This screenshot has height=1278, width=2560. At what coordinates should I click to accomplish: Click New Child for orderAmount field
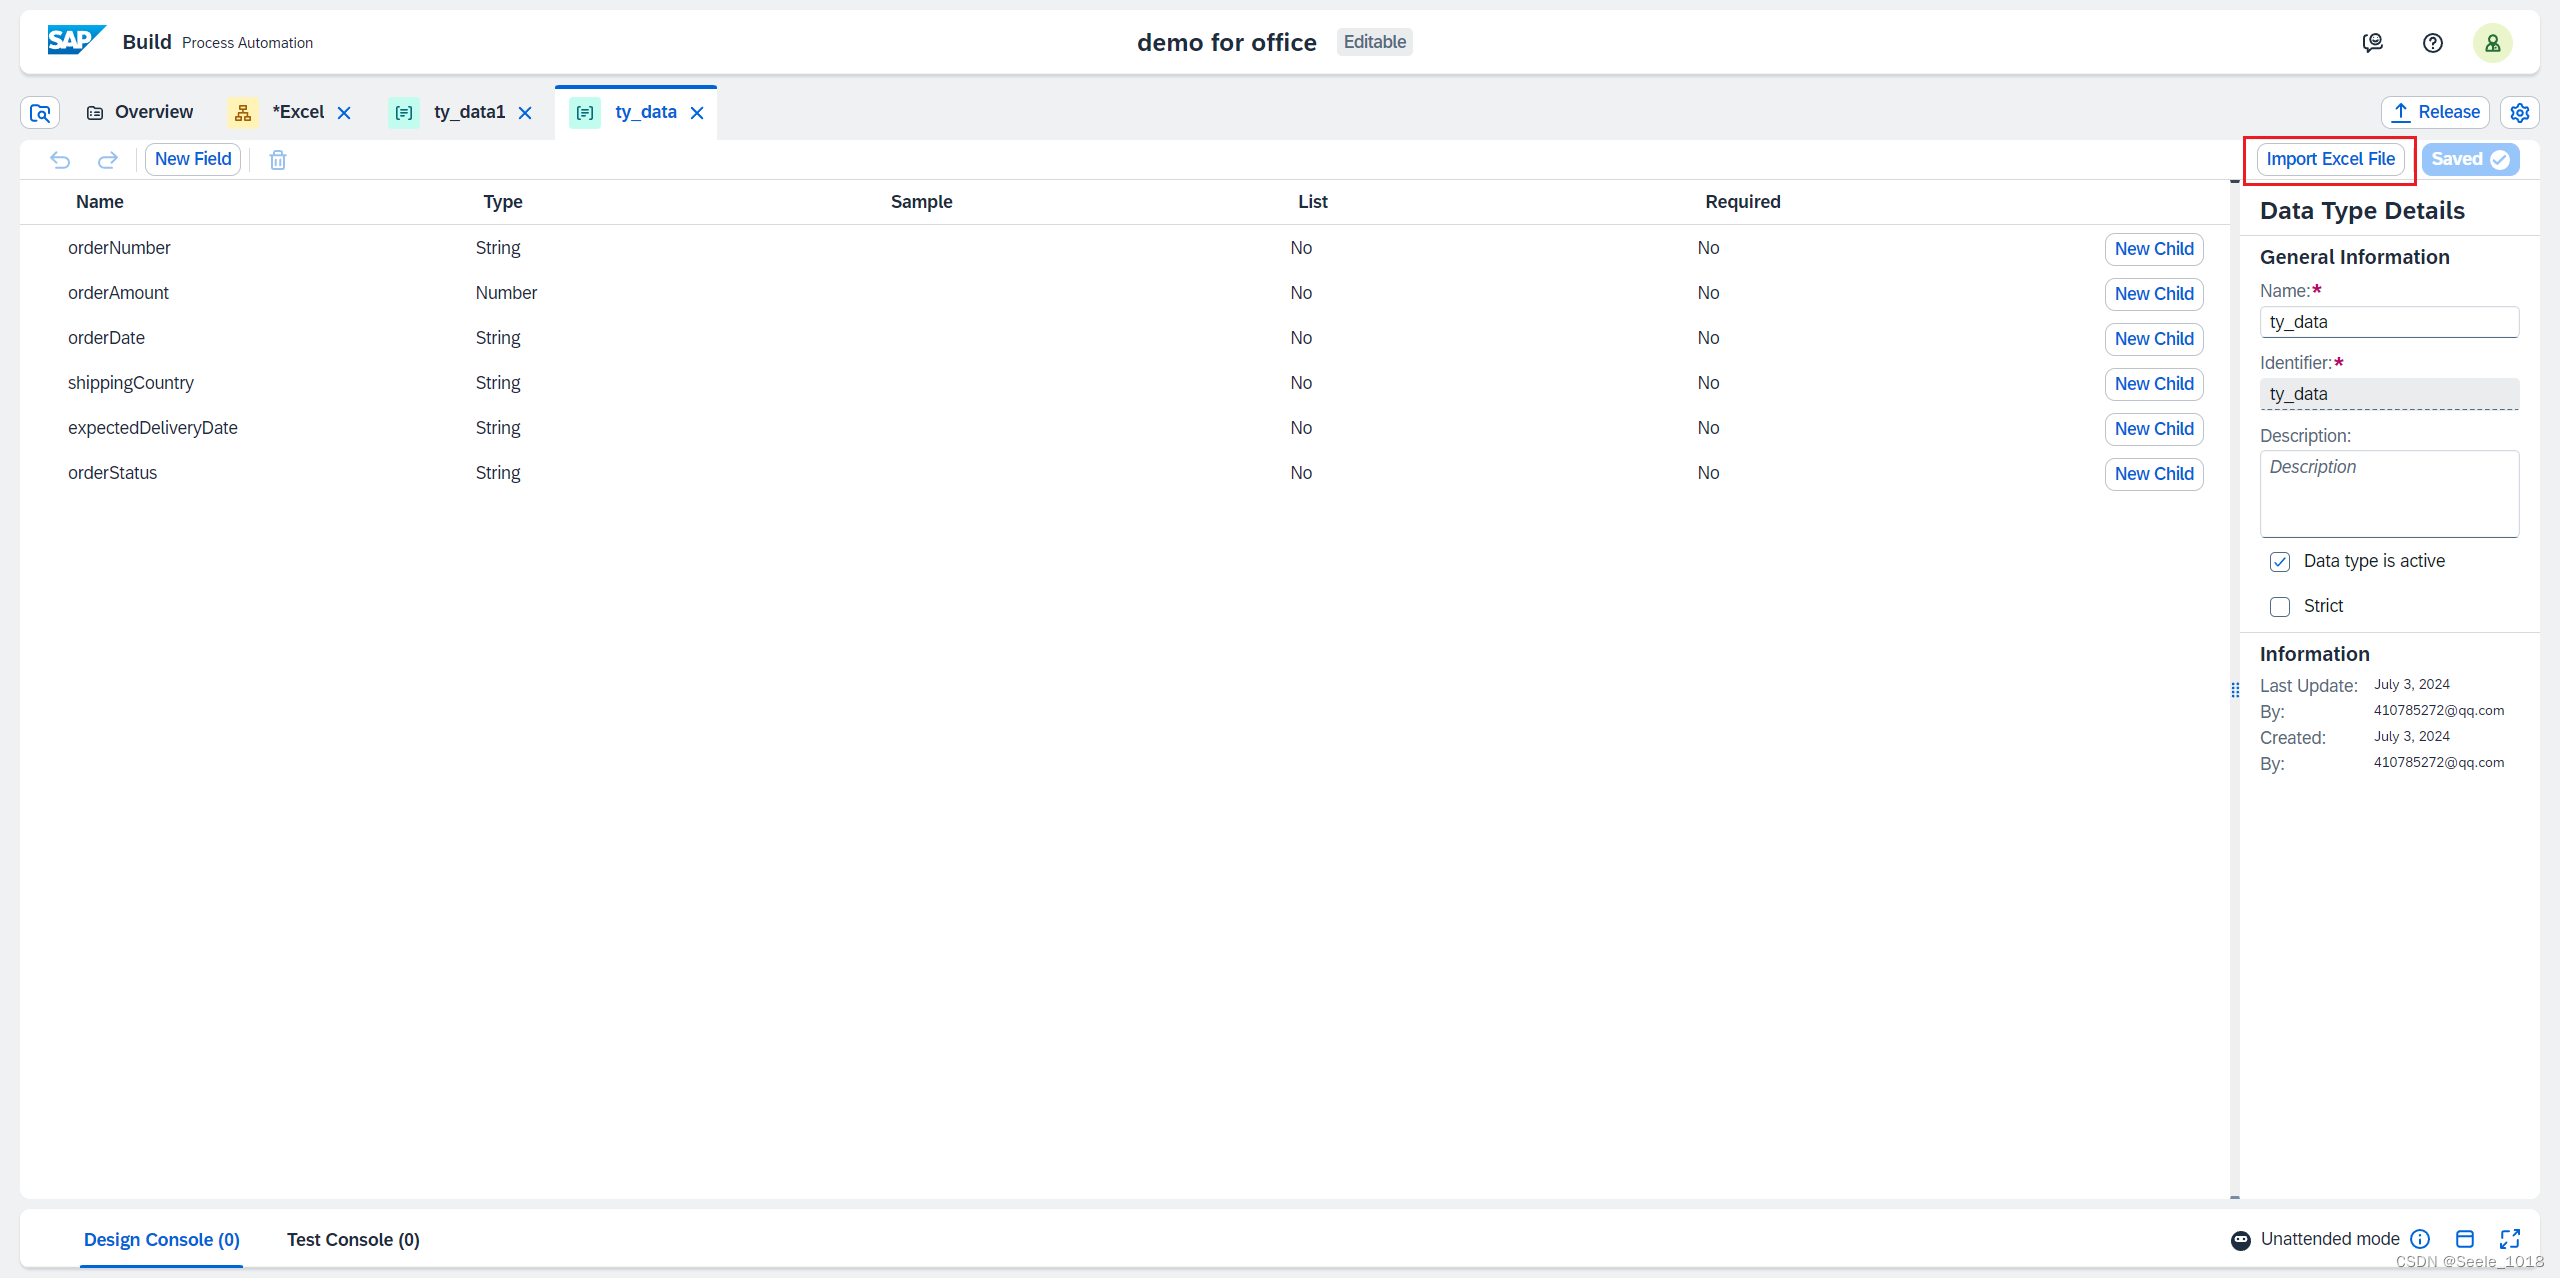tap(2153, 292)
